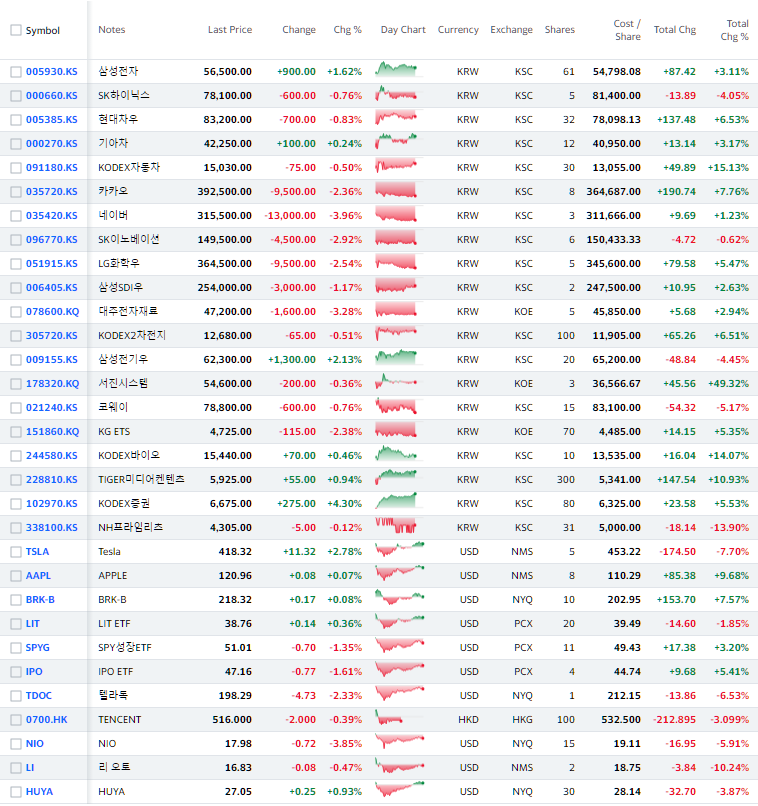
Task: Tick the checkbox next to 035720.KS
Action: click(16, 192)
